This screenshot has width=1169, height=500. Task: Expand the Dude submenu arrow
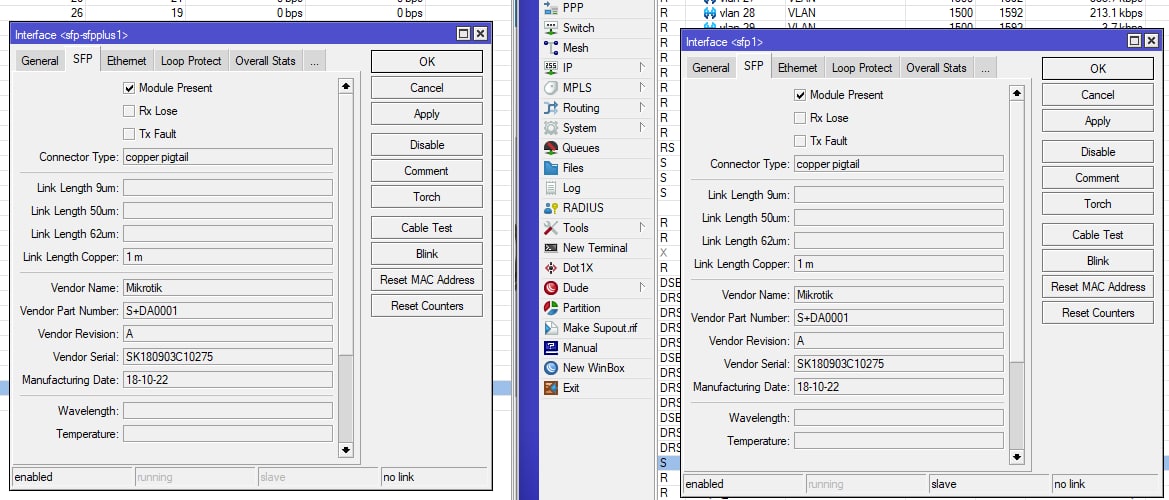coord(642,288)
